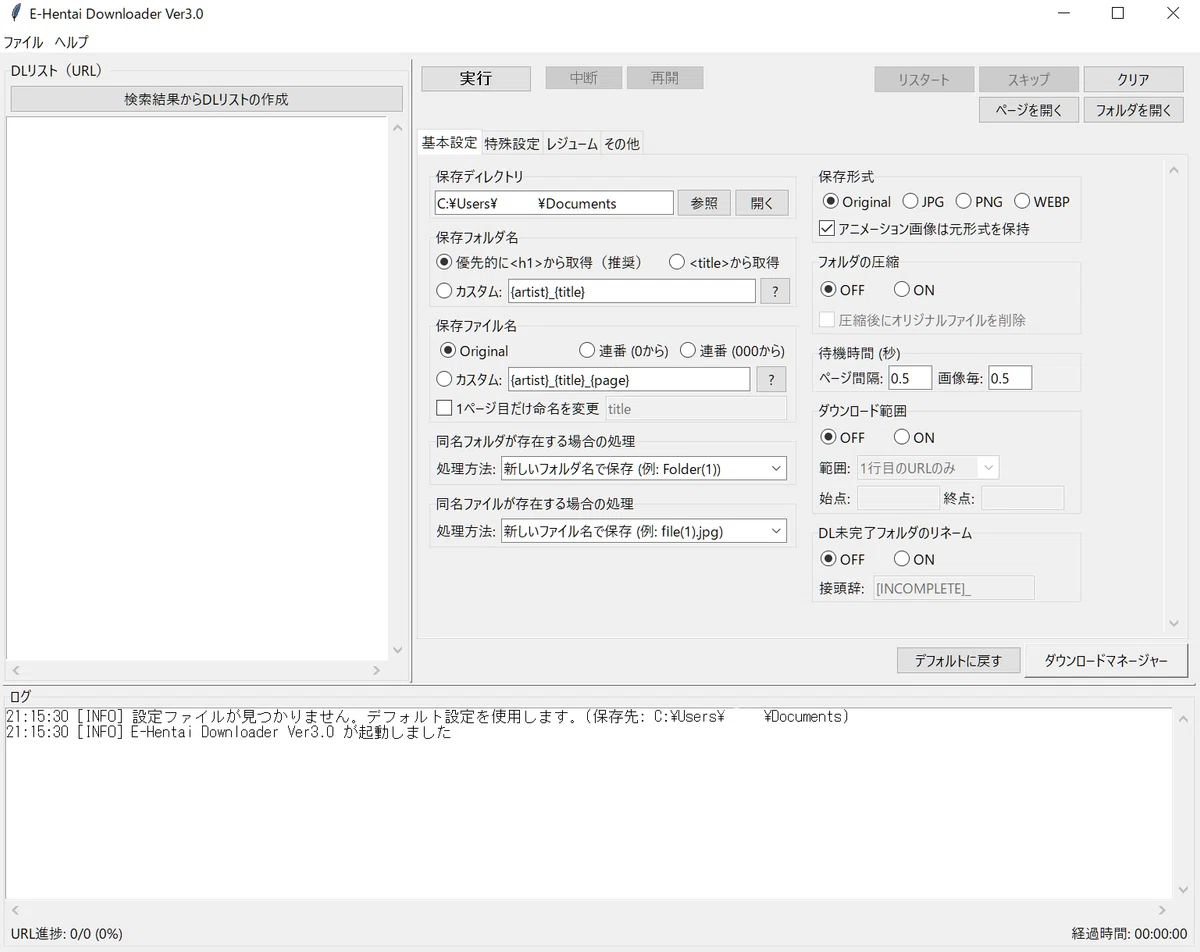Maximize the application window
The image size is (1200, 952).
[x=1118, y=14]
